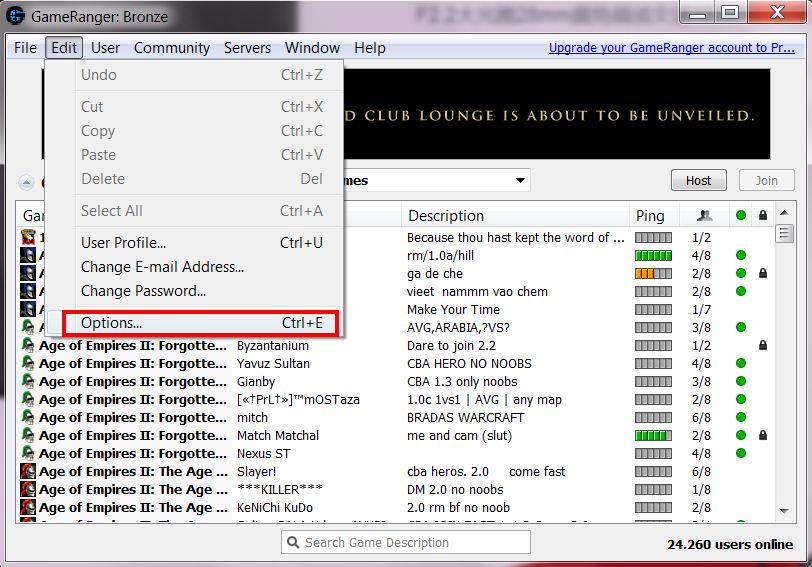
Task: Click in Search Game Description field
Action: [406, 542]
